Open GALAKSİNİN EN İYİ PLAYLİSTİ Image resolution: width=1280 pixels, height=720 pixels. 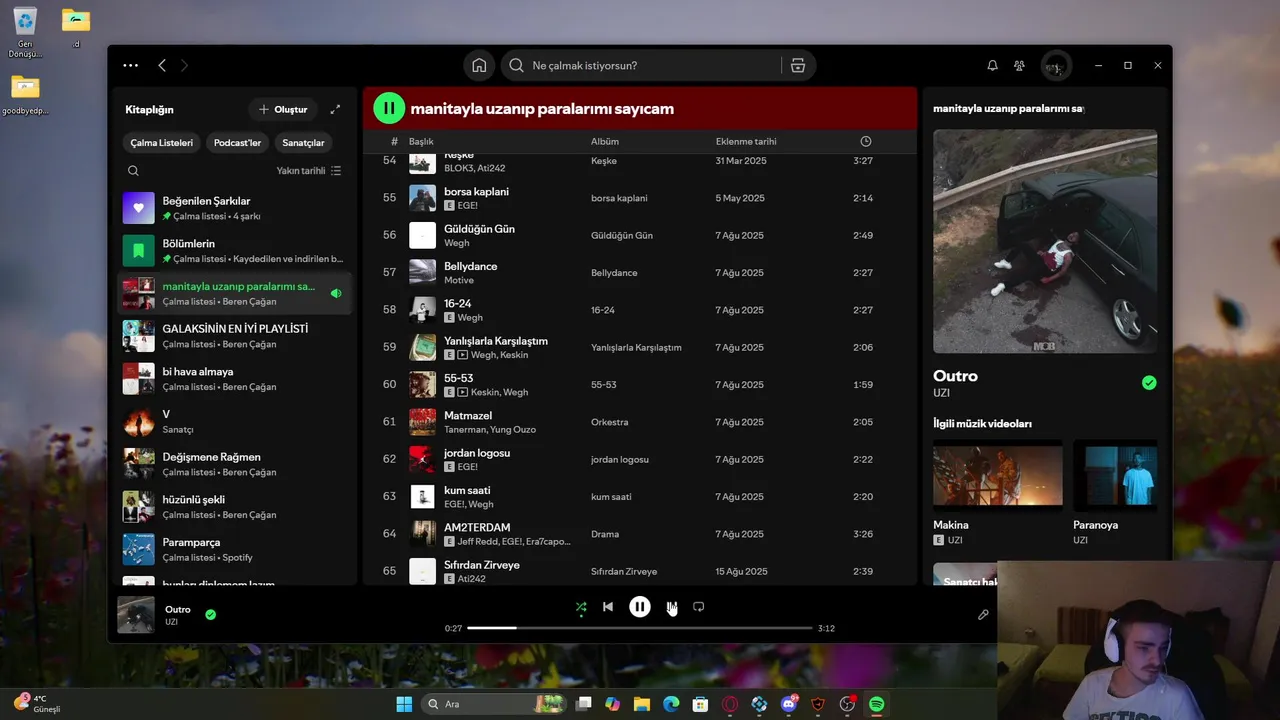point(234,336)
